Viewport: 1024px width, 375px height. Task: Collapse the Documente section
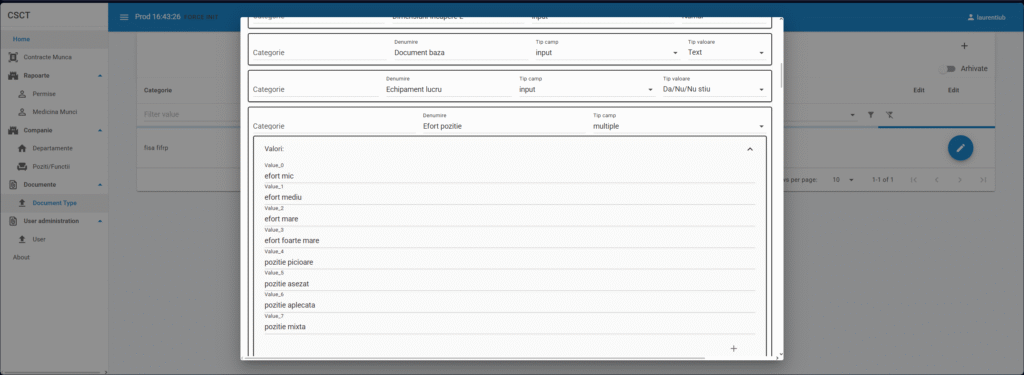click(x=100, y=185)
